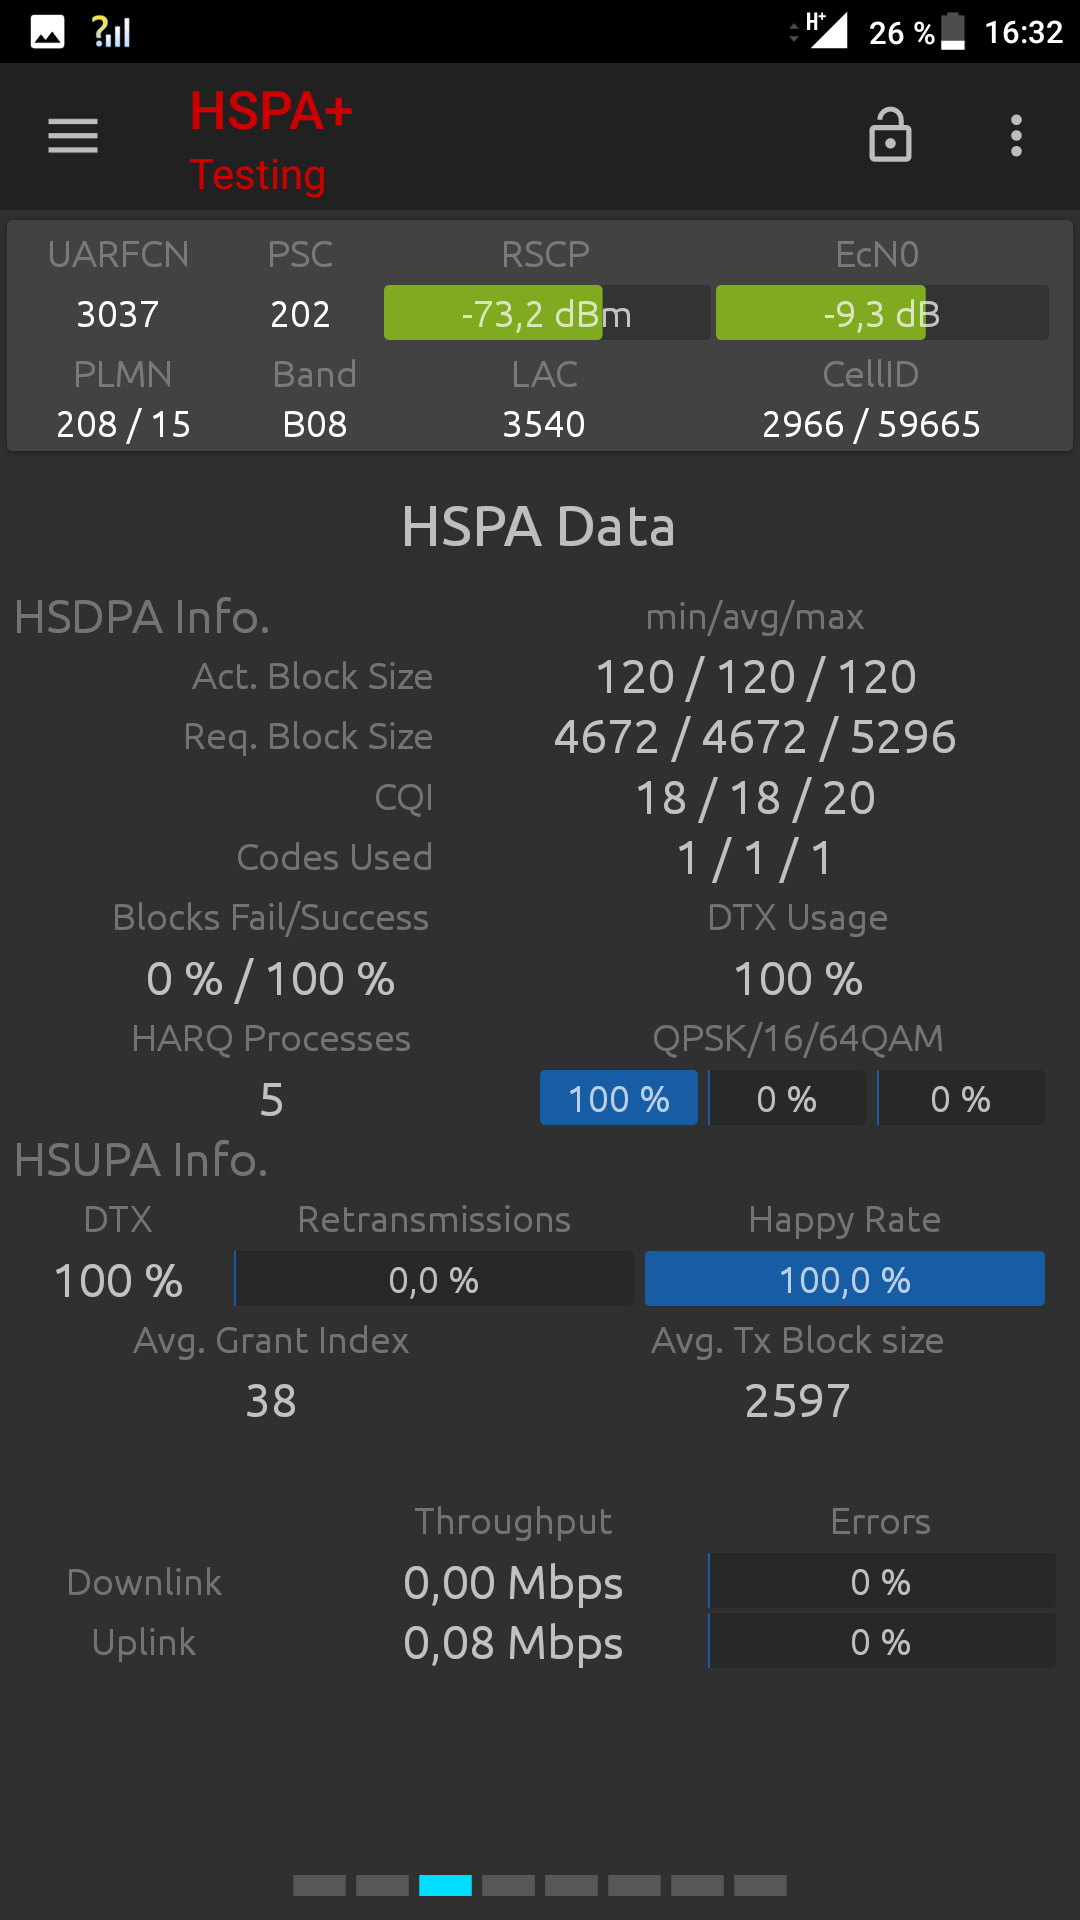Switch to the first page indicator
The width and height of the screenshot is (1080, 1920).
click(319, 1886)
